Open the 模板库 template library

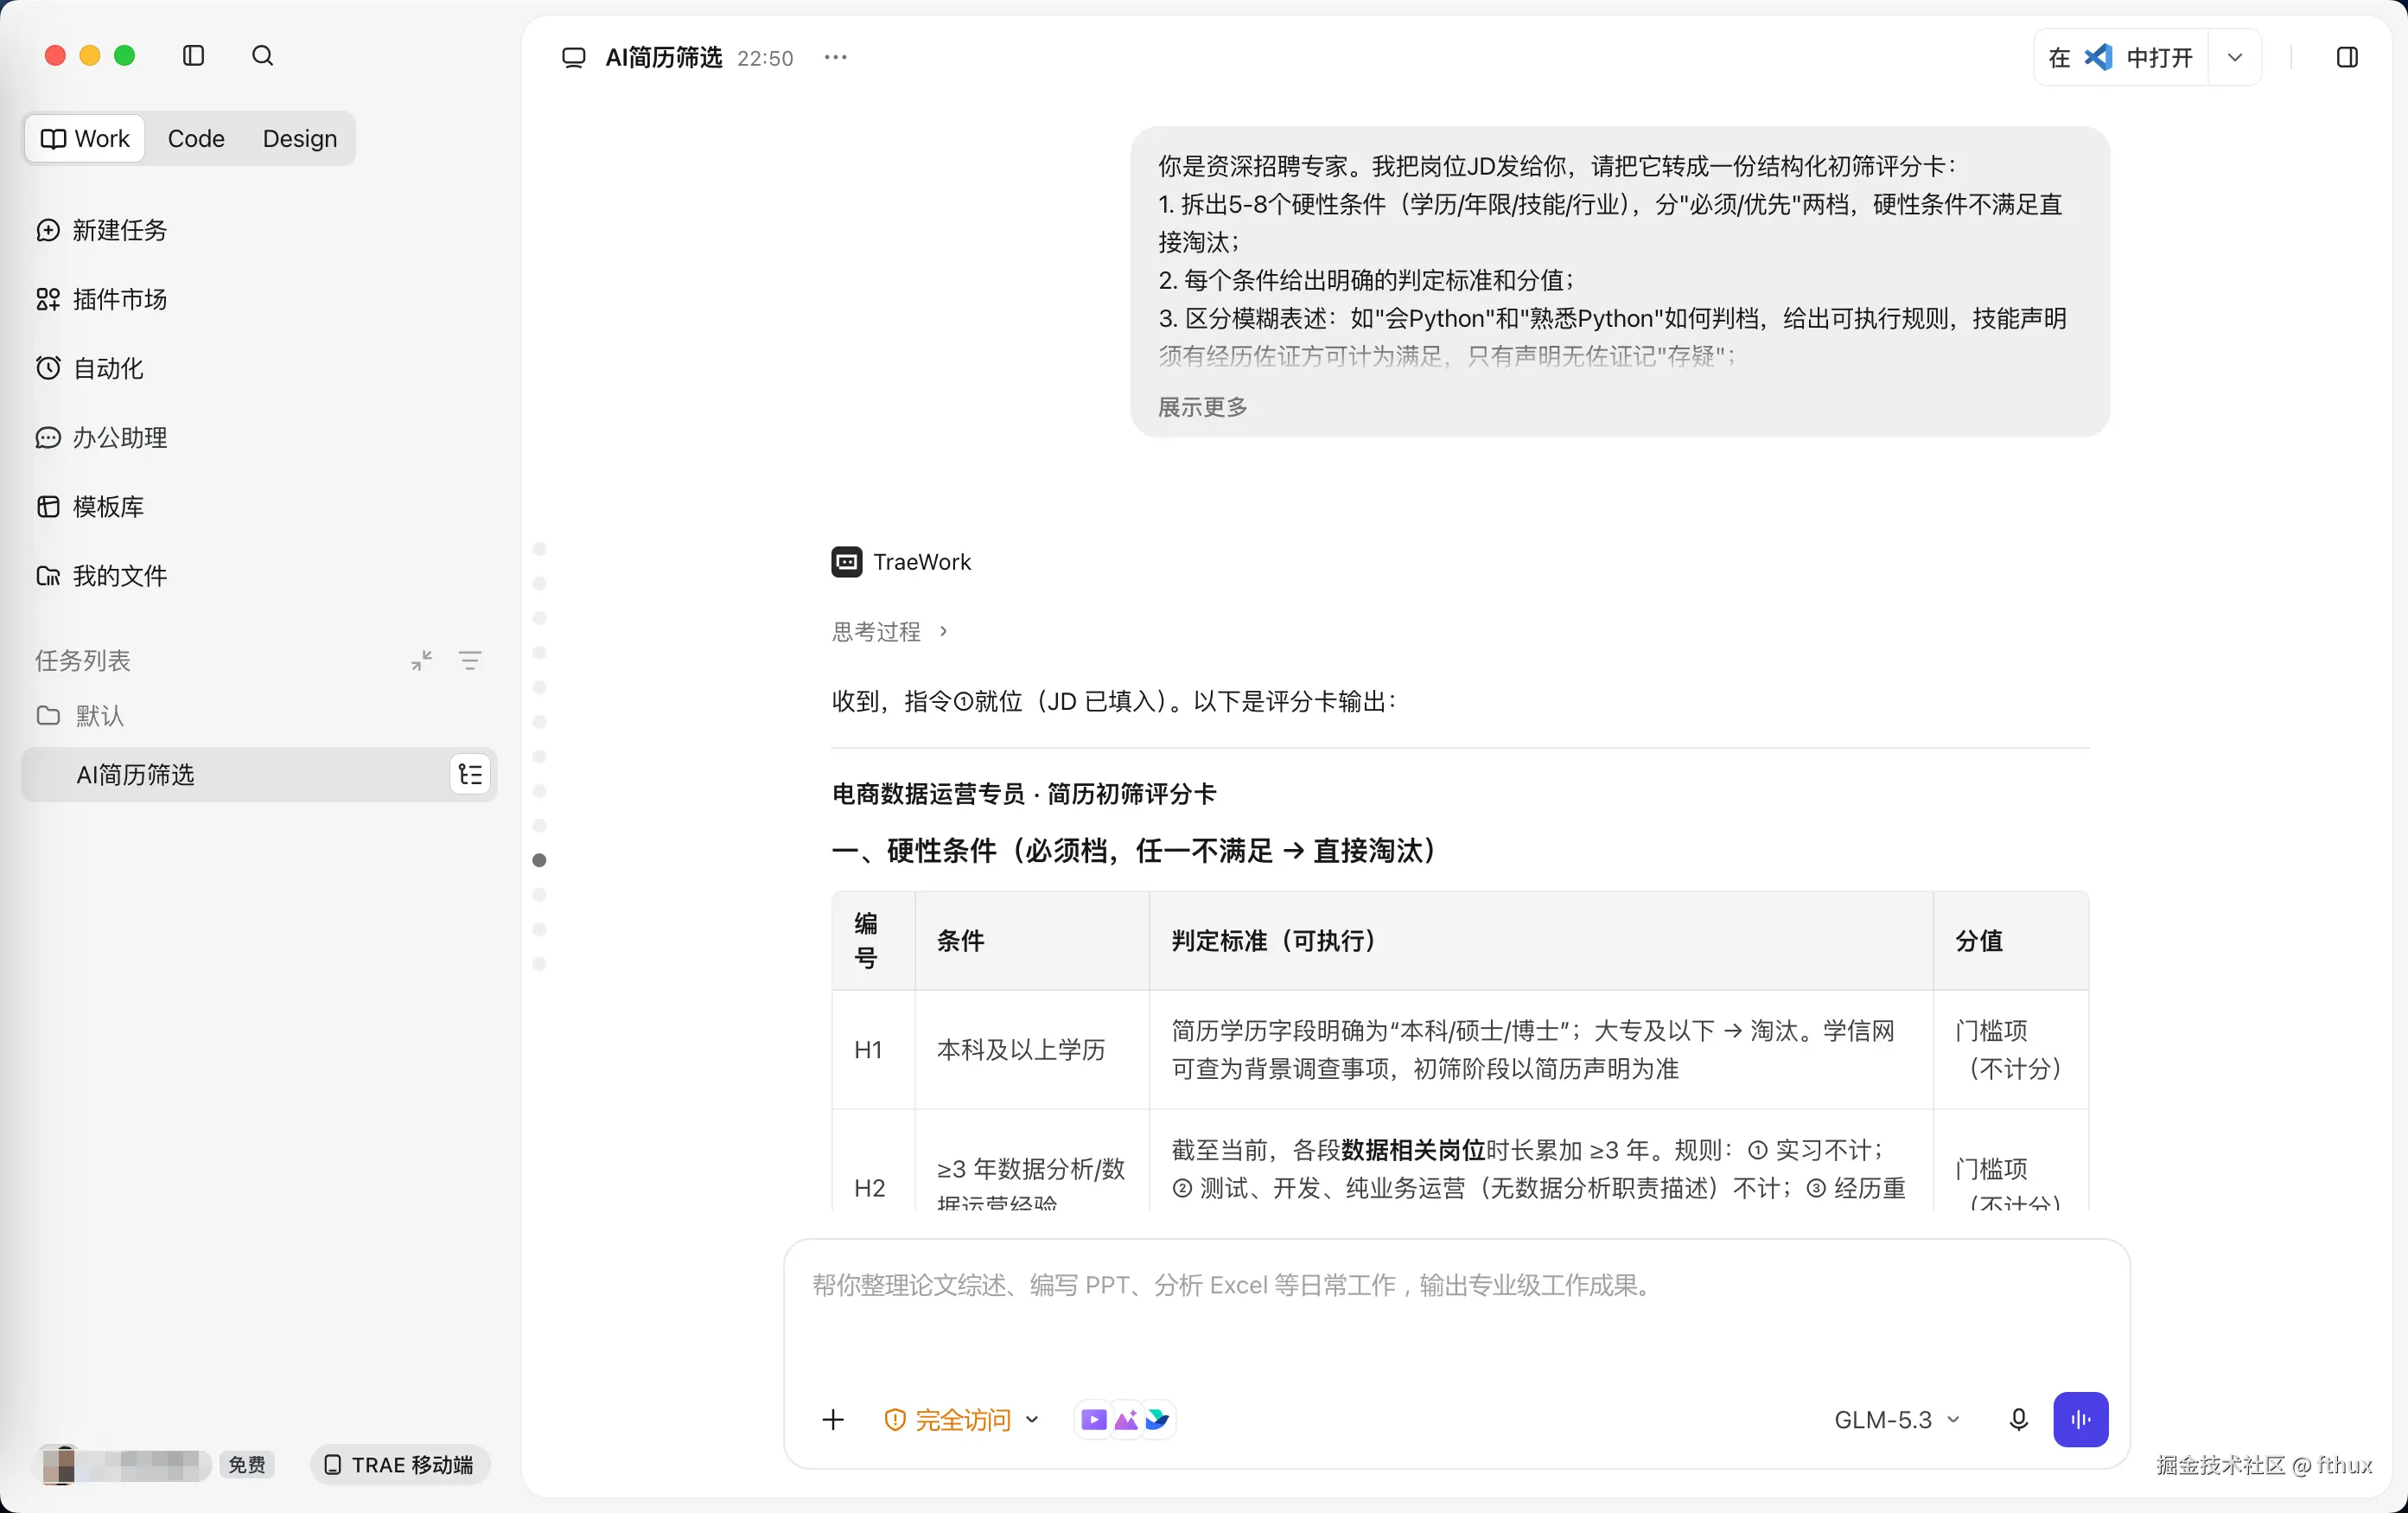point(90,506)
